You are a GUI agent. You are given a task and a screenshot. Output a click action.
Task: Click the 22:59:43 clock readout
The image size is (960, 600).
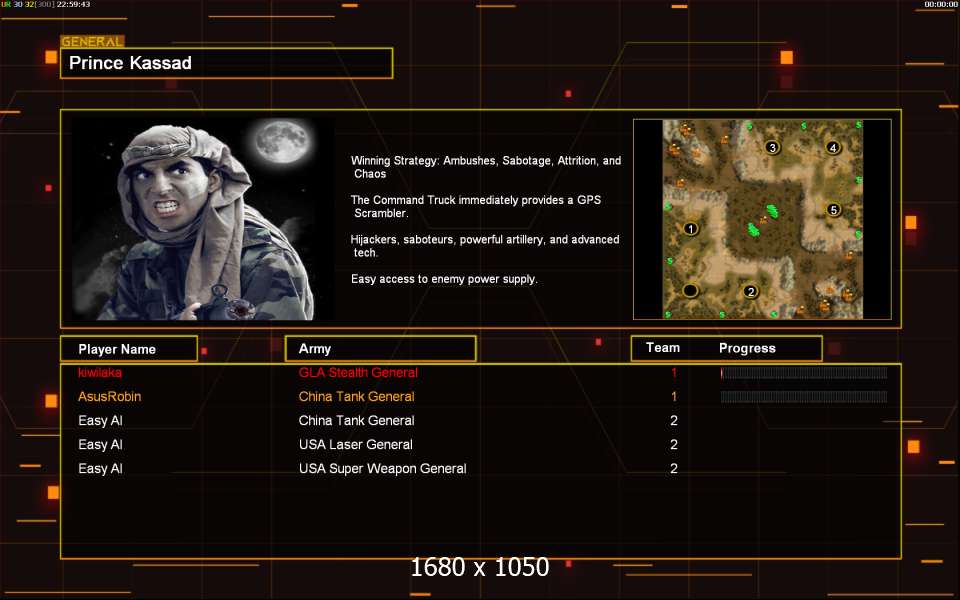pos(73,4)
